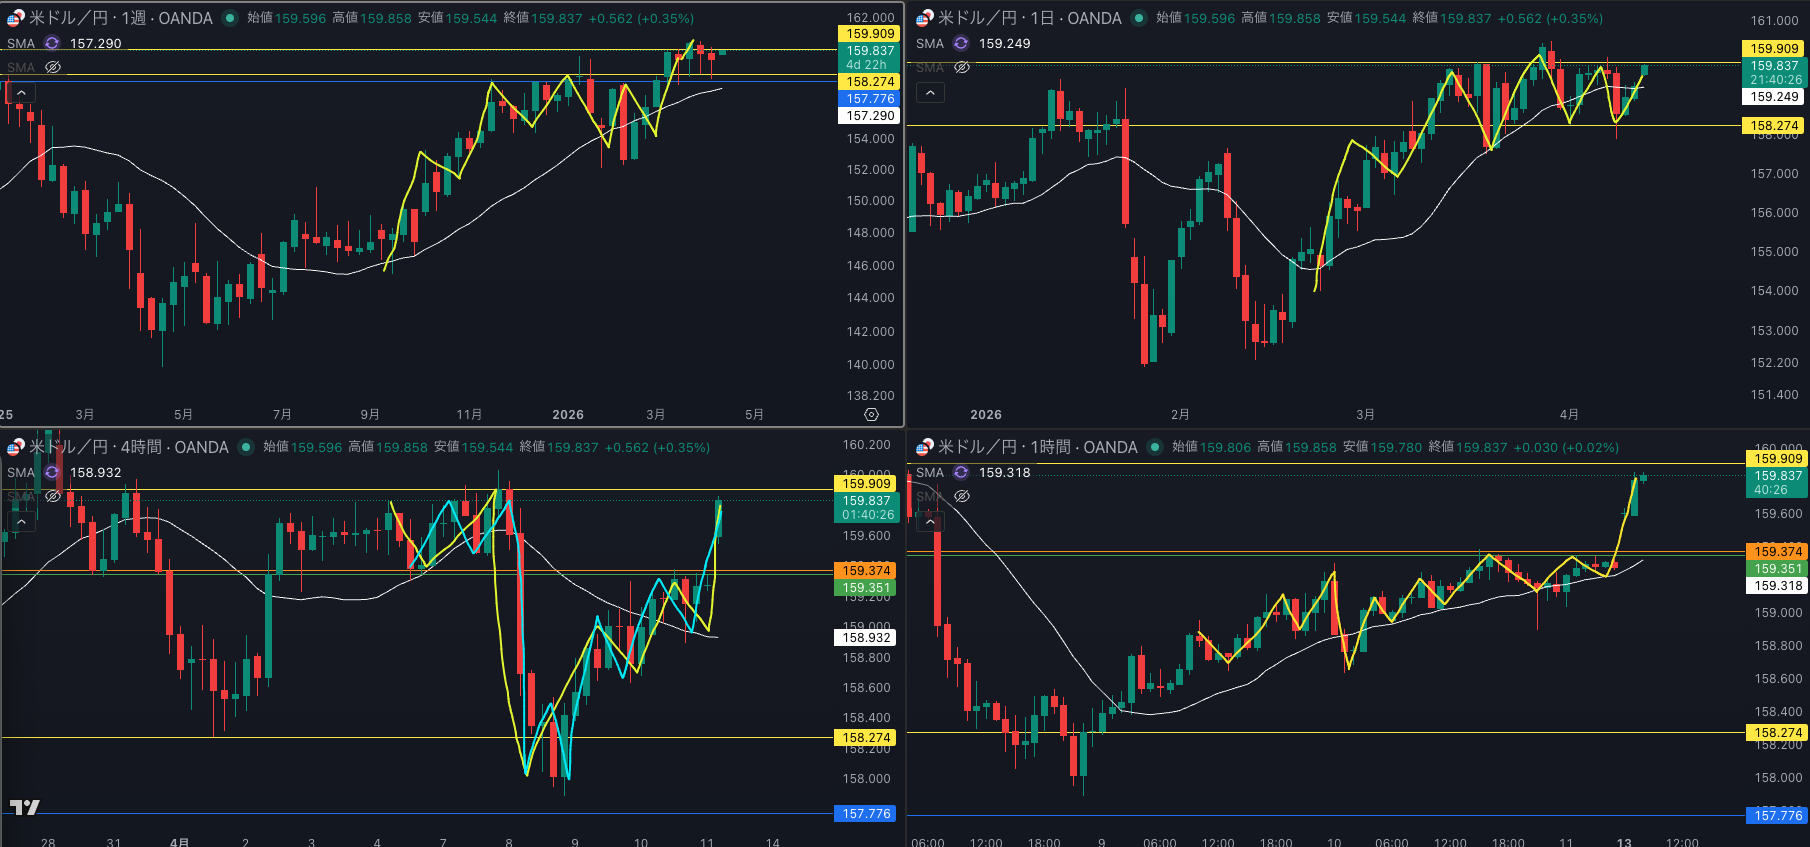Image resolution: width=1810 pixels, height=847 pixels.
Task: Unhide the second SMA on 4-hour chart
Action: pos(53,496)
